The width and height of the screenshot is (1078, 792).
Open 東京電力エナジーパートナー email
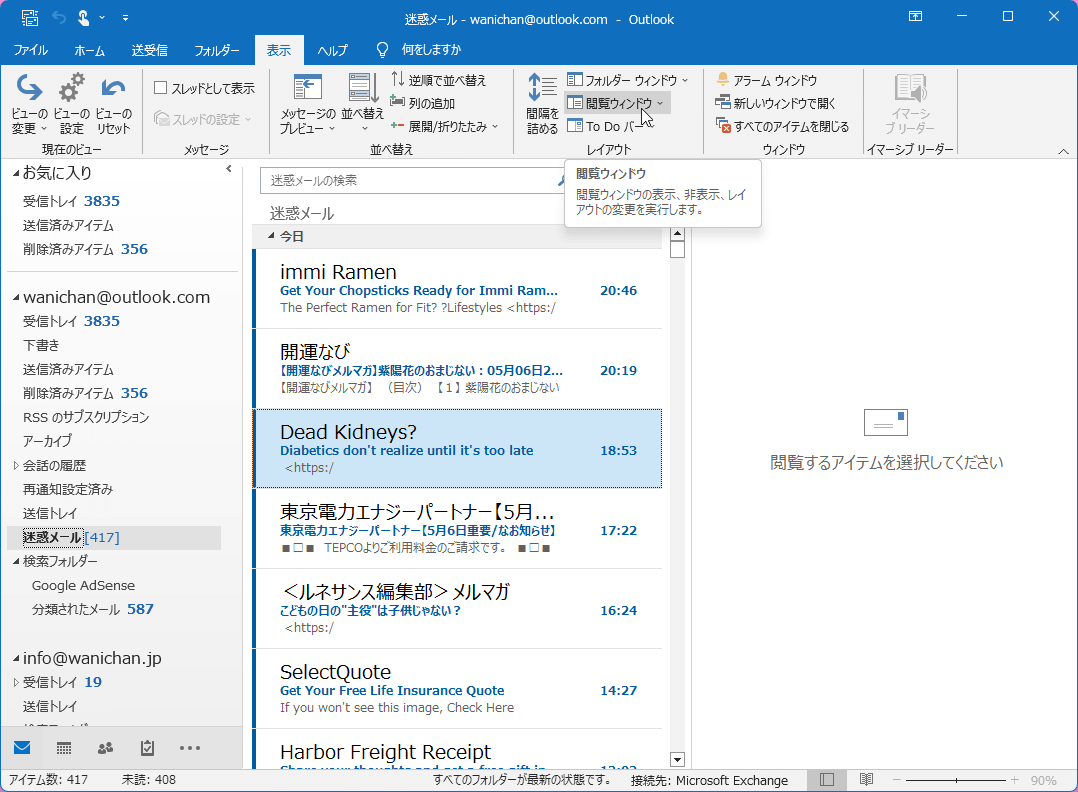(458, 529)
